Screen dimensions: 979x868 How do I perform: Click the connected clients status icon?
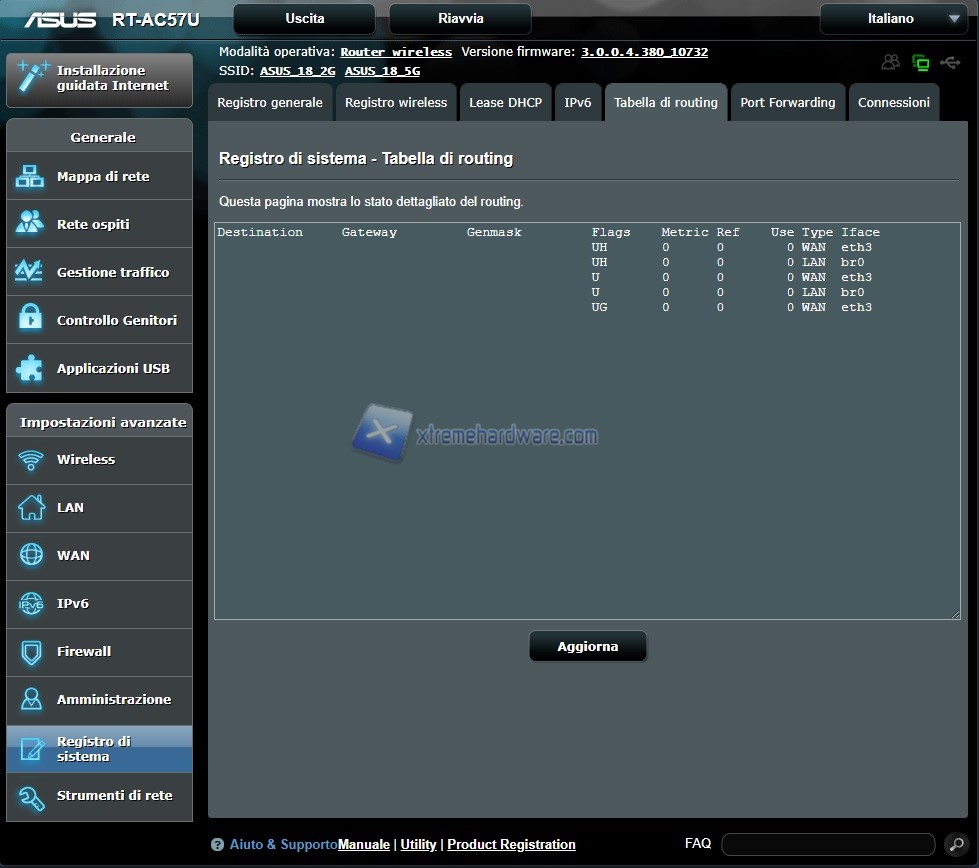click(x=890, y=63)
